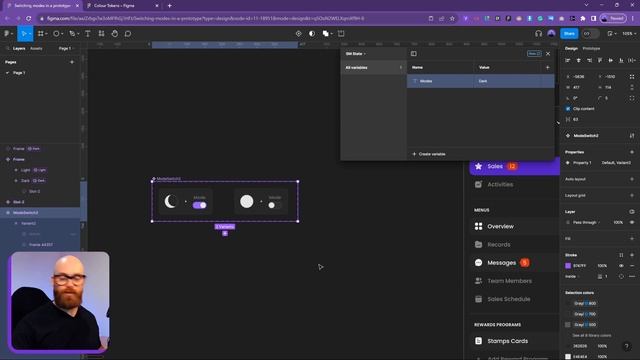Image resolution: width=640 pixels, height=360 pixels.
Task: Add auto layout with plus icon
Action: (632, 179)
